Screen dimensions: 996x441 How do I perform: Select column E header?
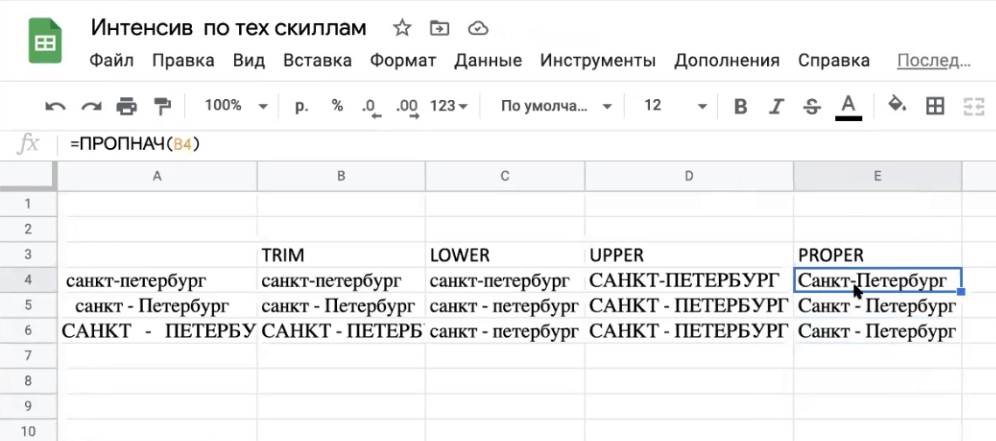point(877,176)
